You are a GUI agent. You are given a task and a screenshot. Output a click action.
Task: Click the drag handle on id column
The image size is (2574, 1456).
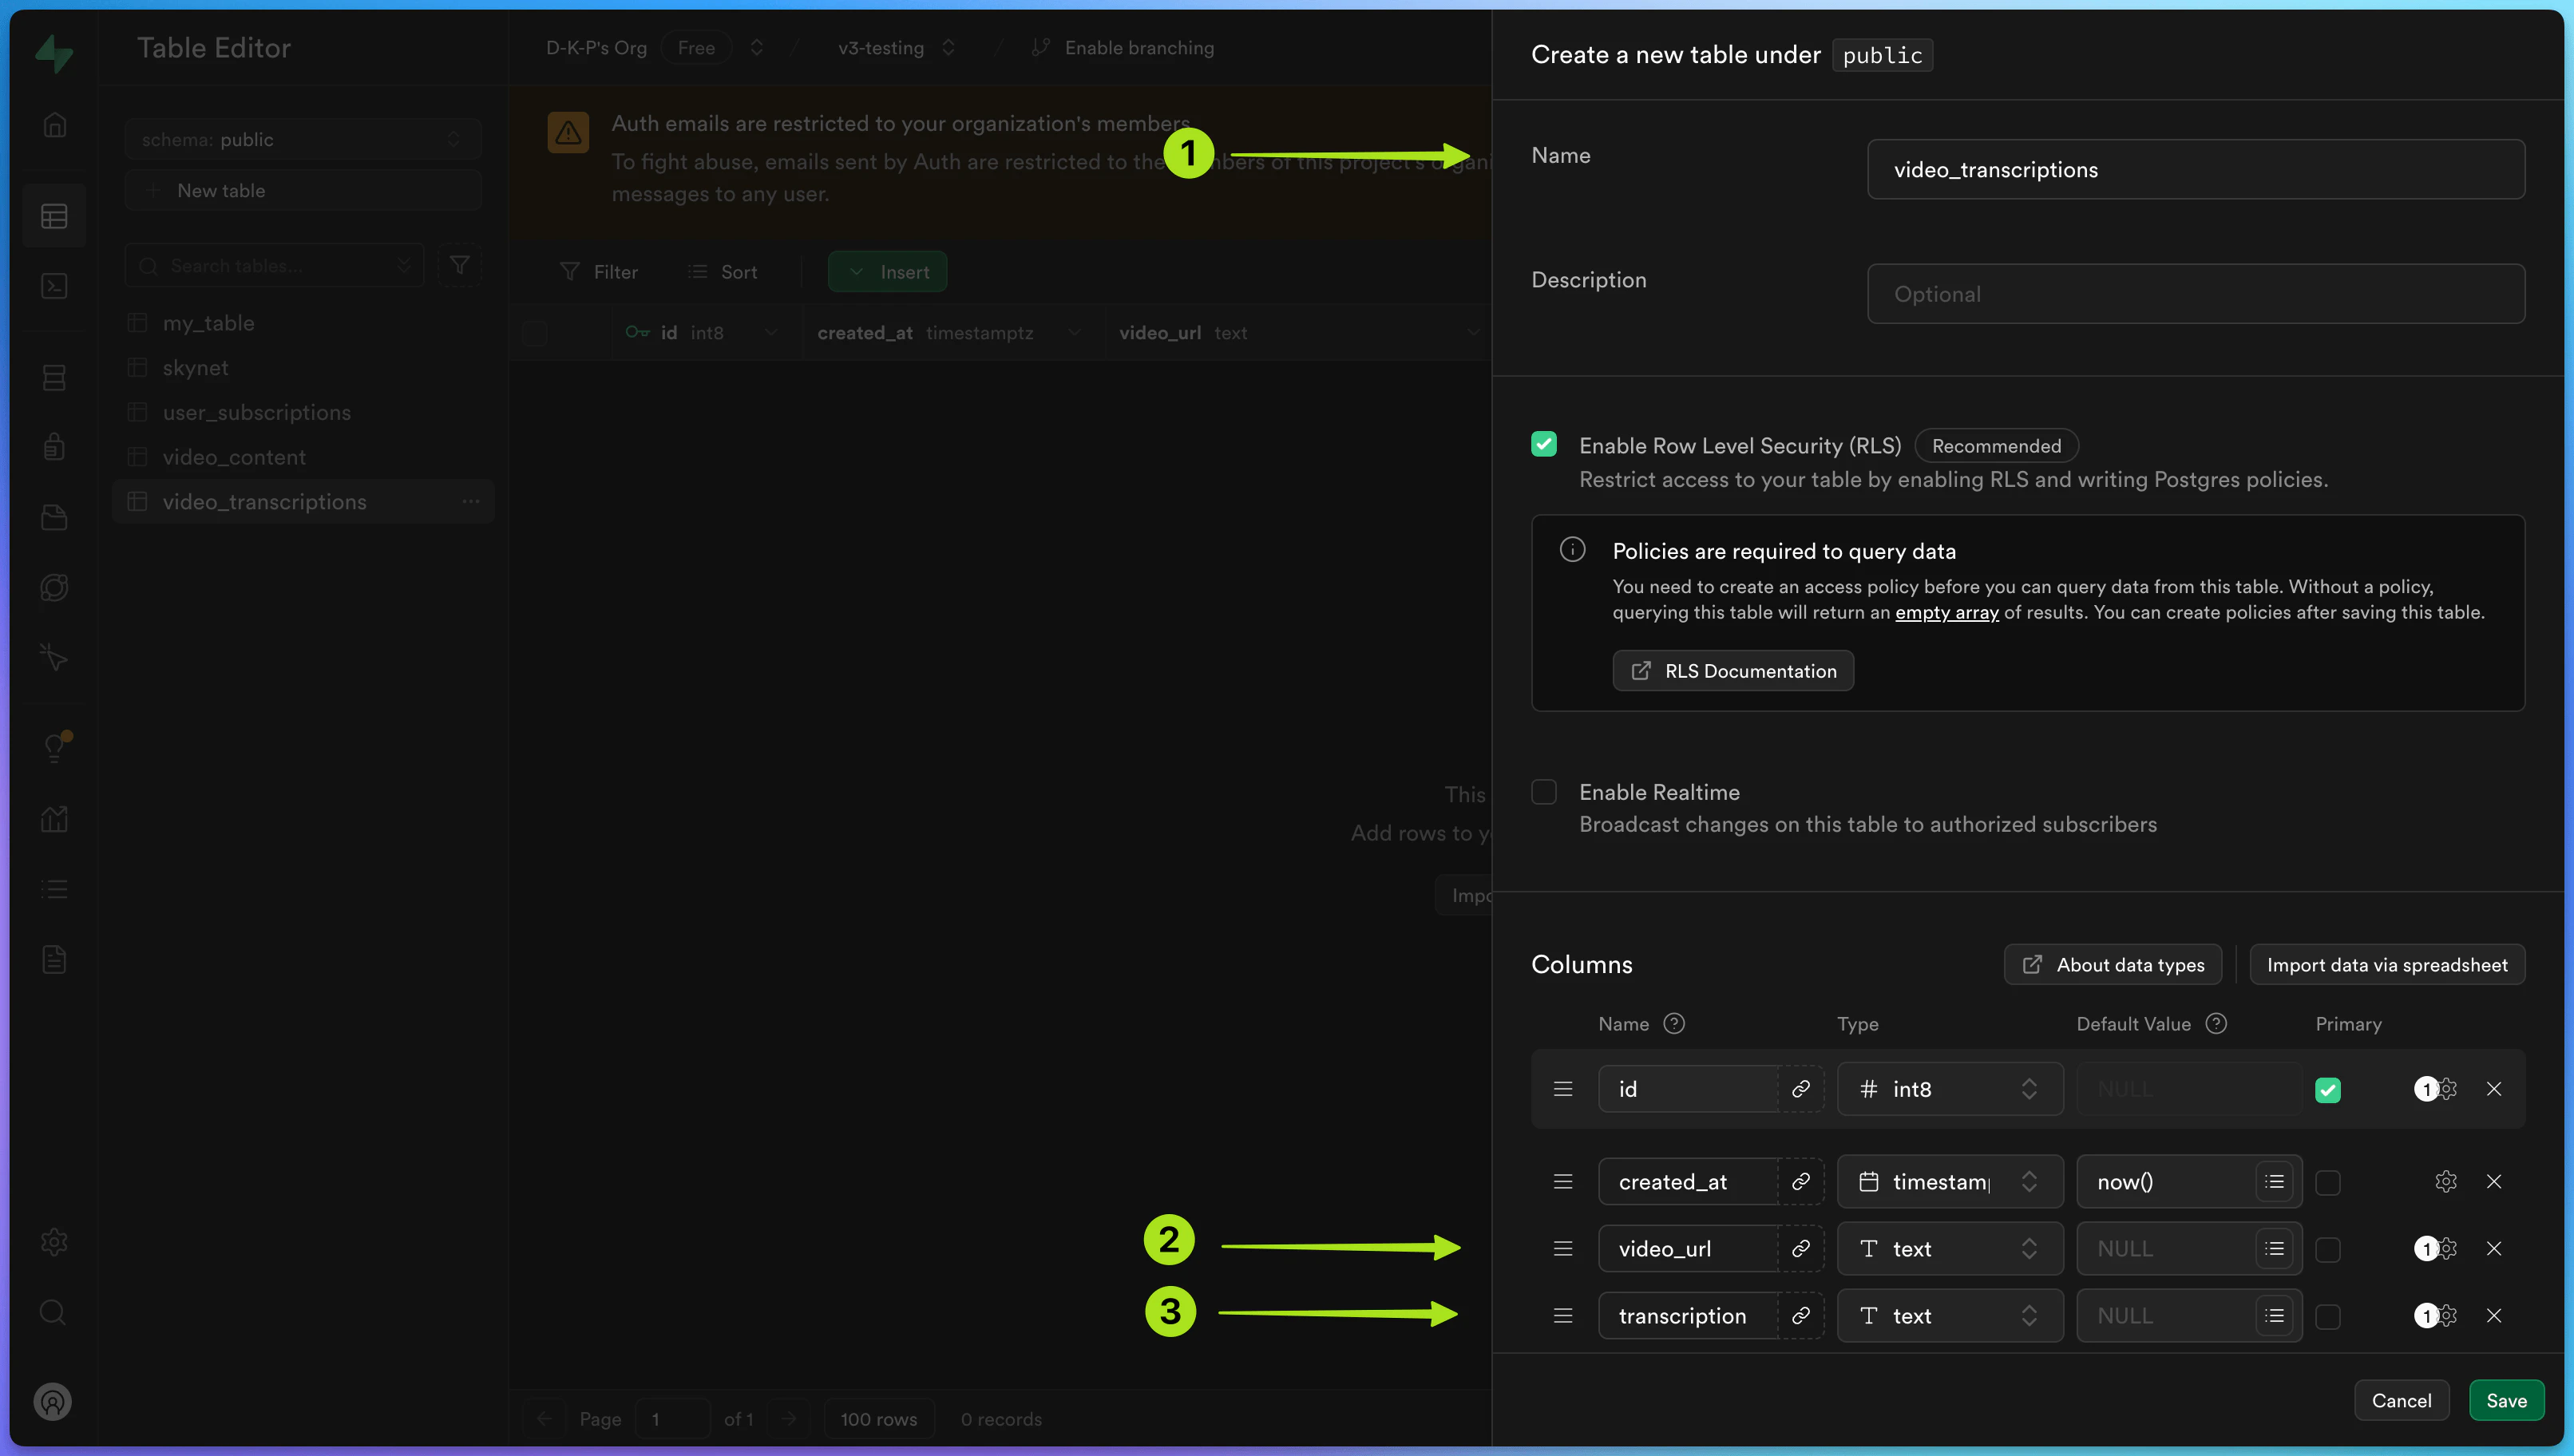tap(1563, 1089)
